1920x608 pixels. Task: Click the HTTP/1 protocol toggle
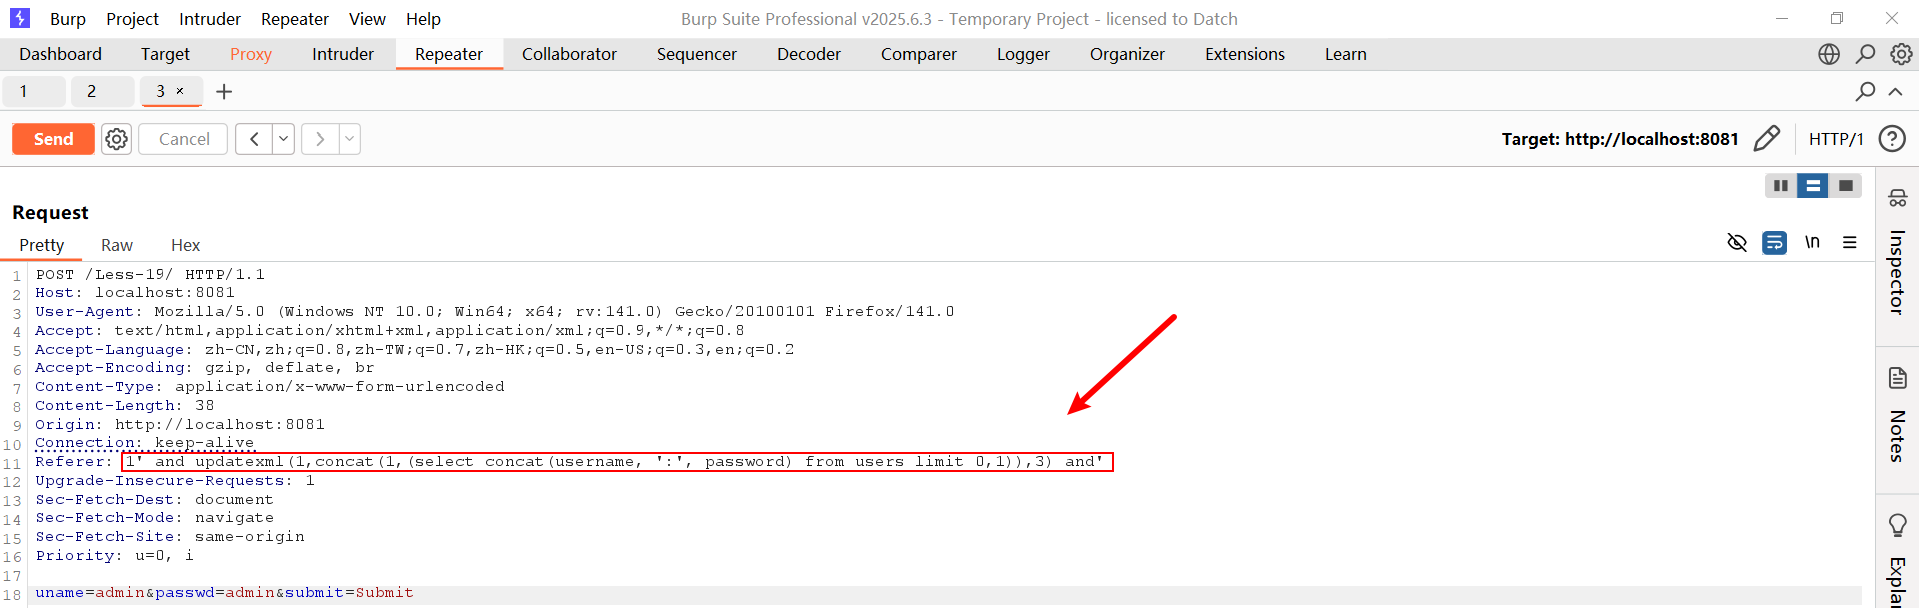pyautogui.click(x=1836, y=139)
